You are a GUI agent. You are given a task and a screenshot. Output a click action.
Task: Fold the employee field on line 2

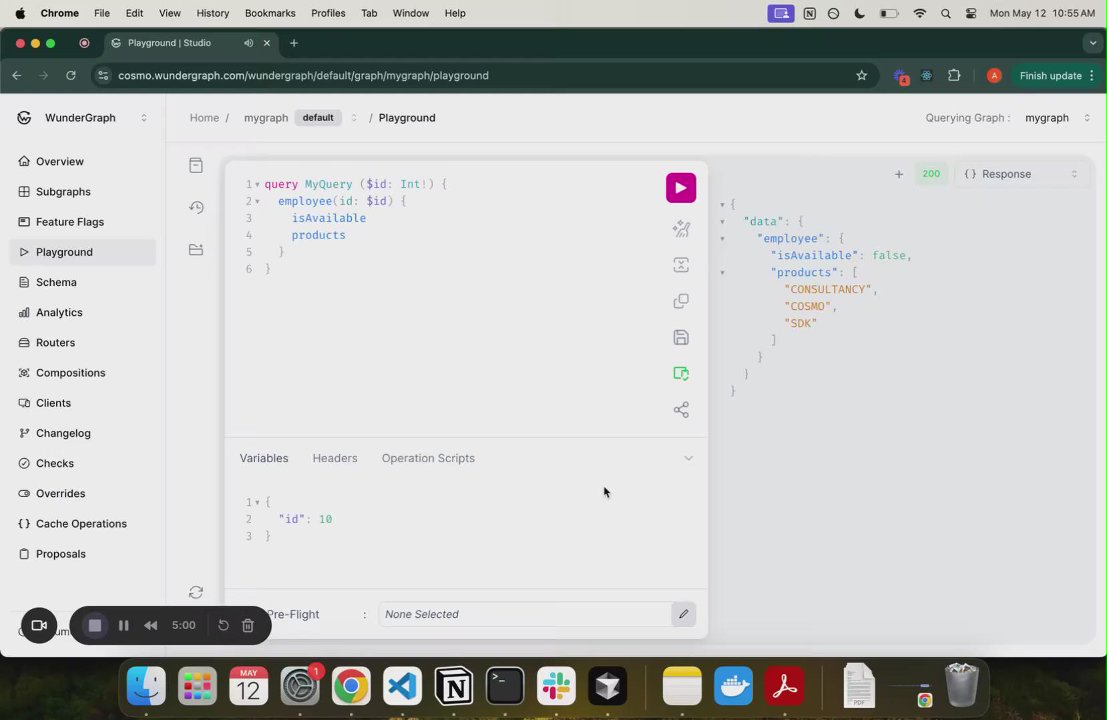257,201
